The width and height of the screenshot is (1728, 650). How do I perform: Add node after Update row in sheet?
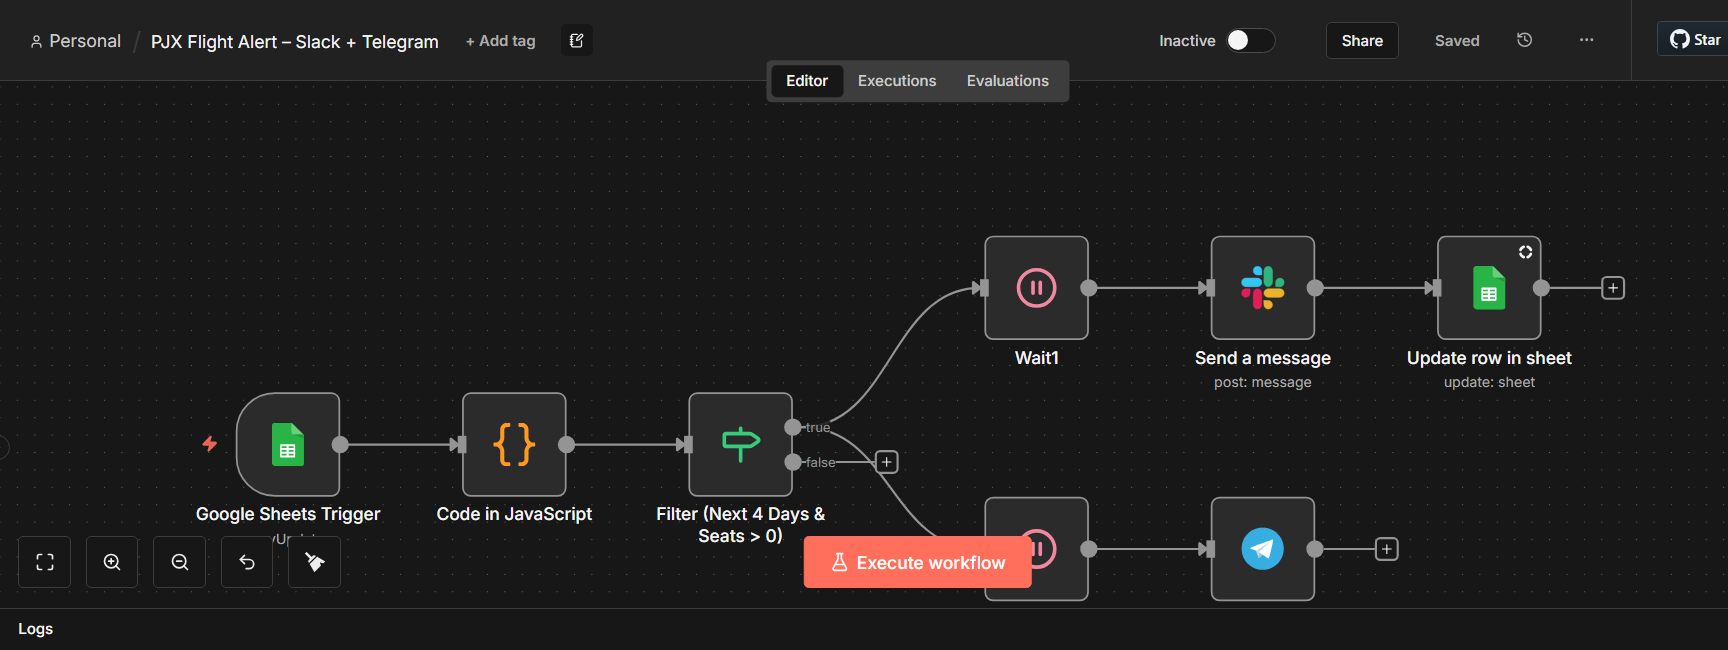pos(1613,288)
